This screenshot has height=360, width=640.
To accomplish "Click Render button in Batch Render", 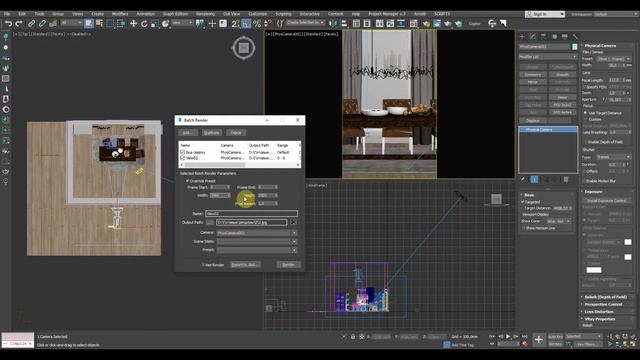I will point(288,265).
